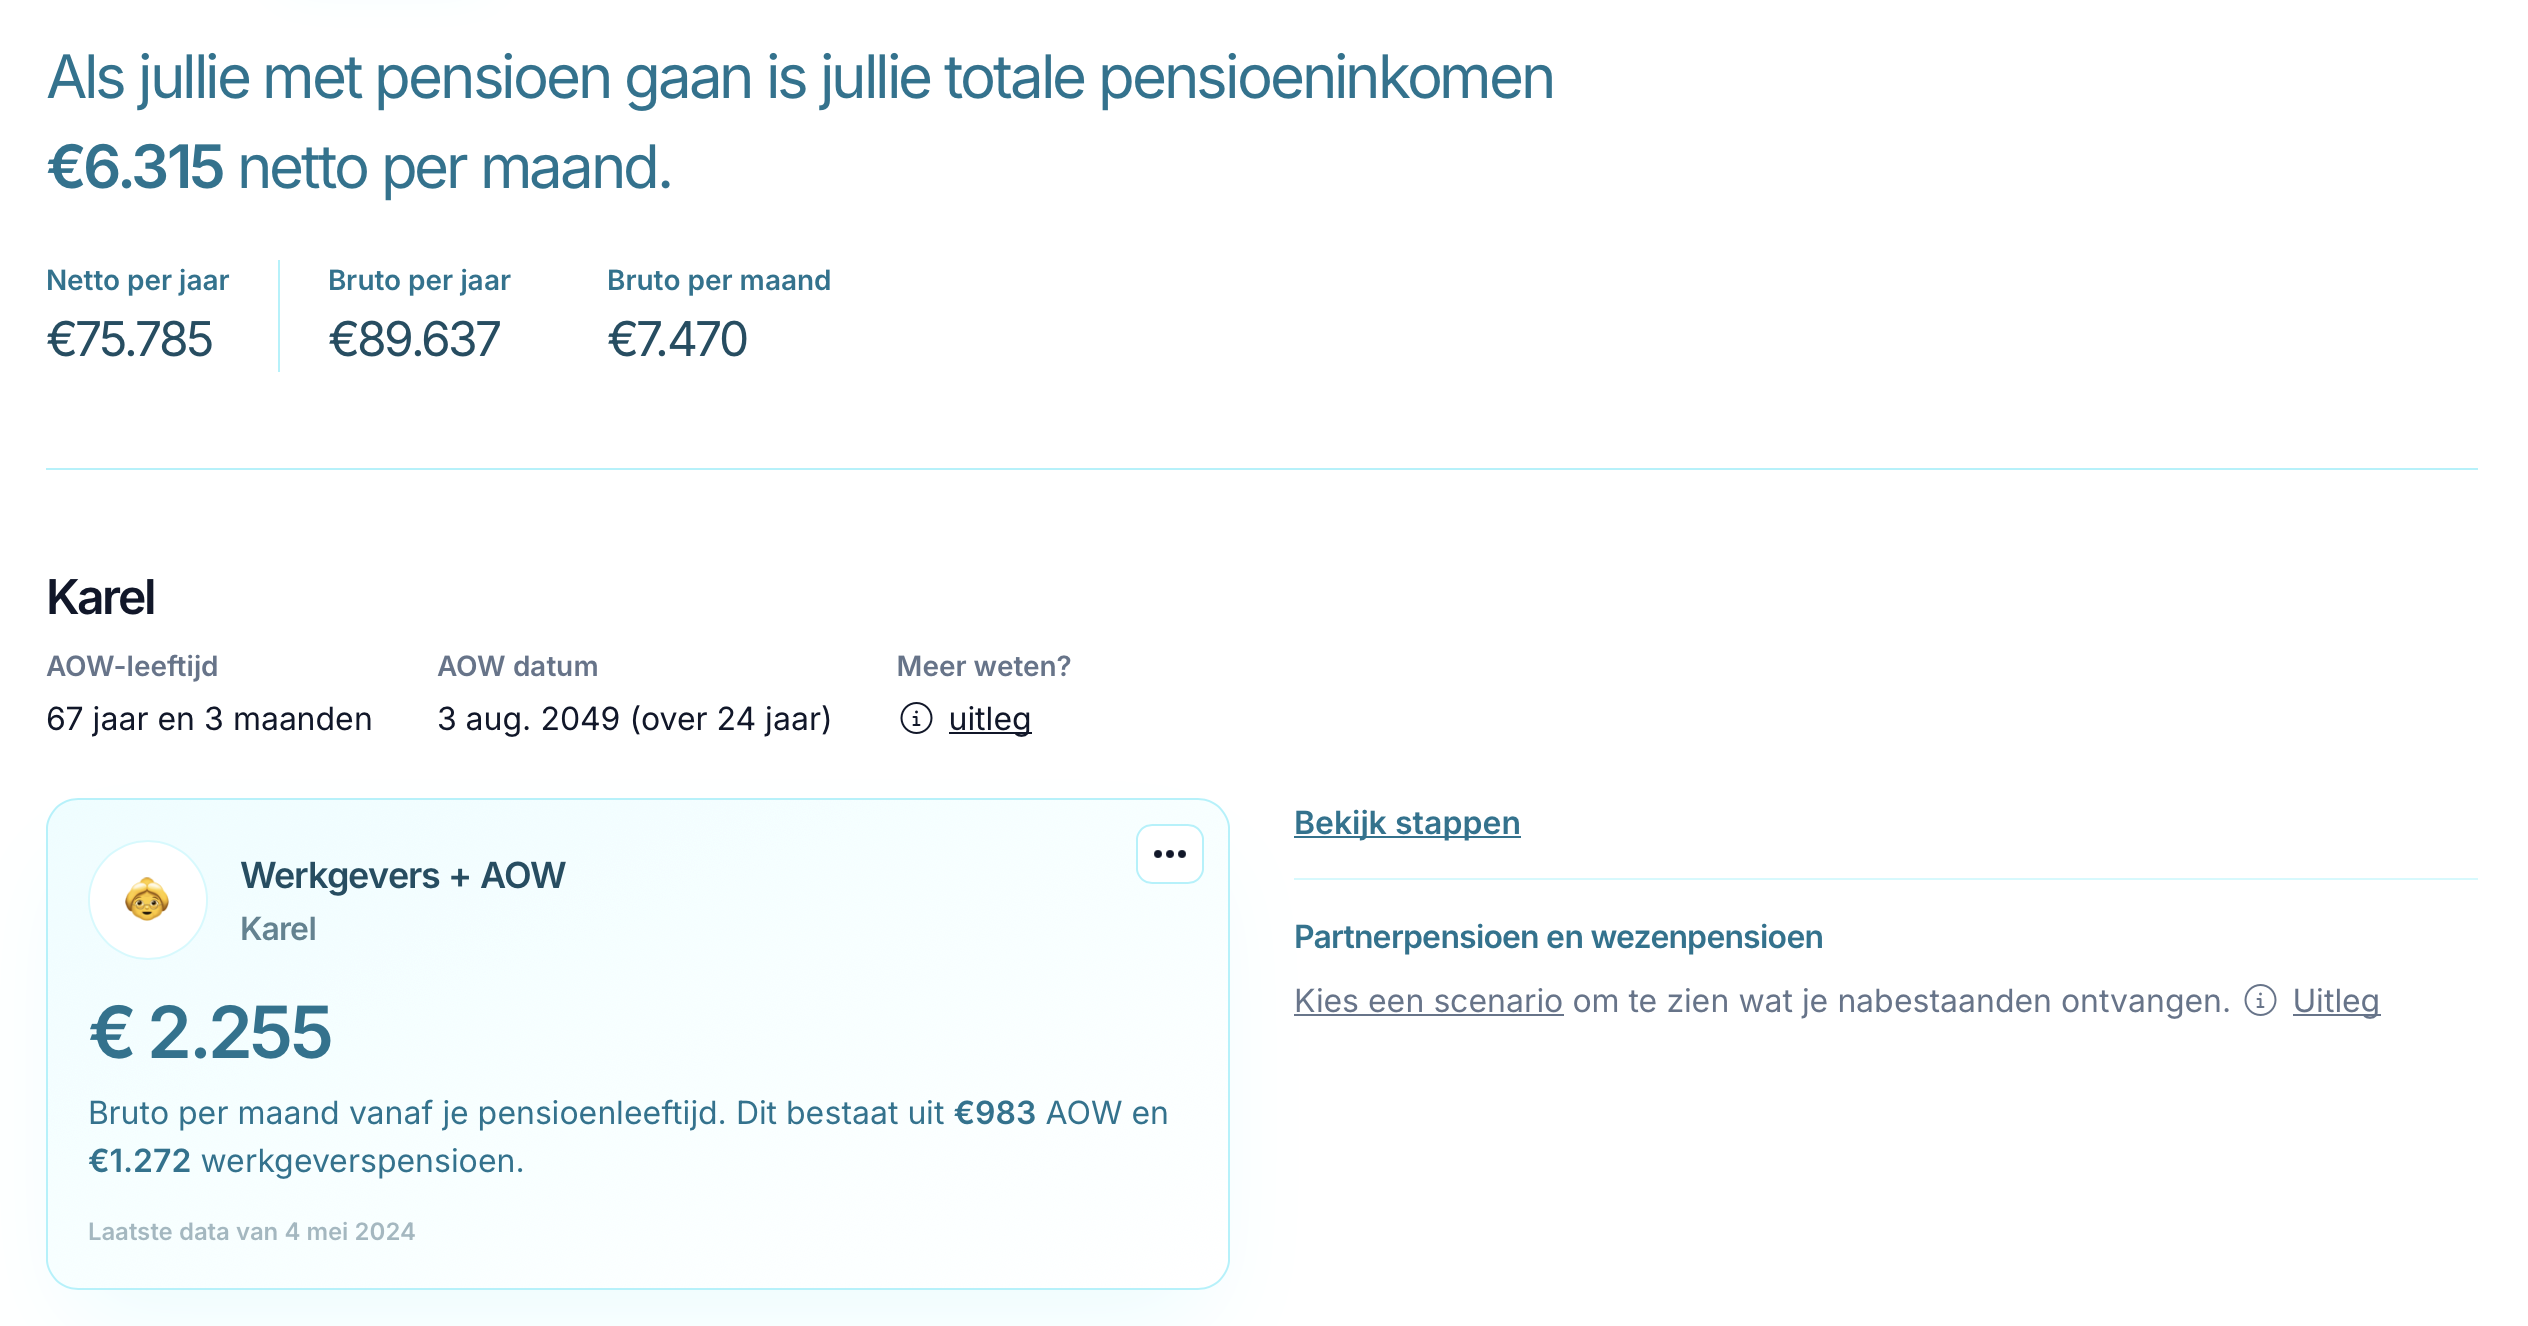Click the Bruto per maand value €7.470
This screenshot has height=1326, width=2528.
click(677, 340)
